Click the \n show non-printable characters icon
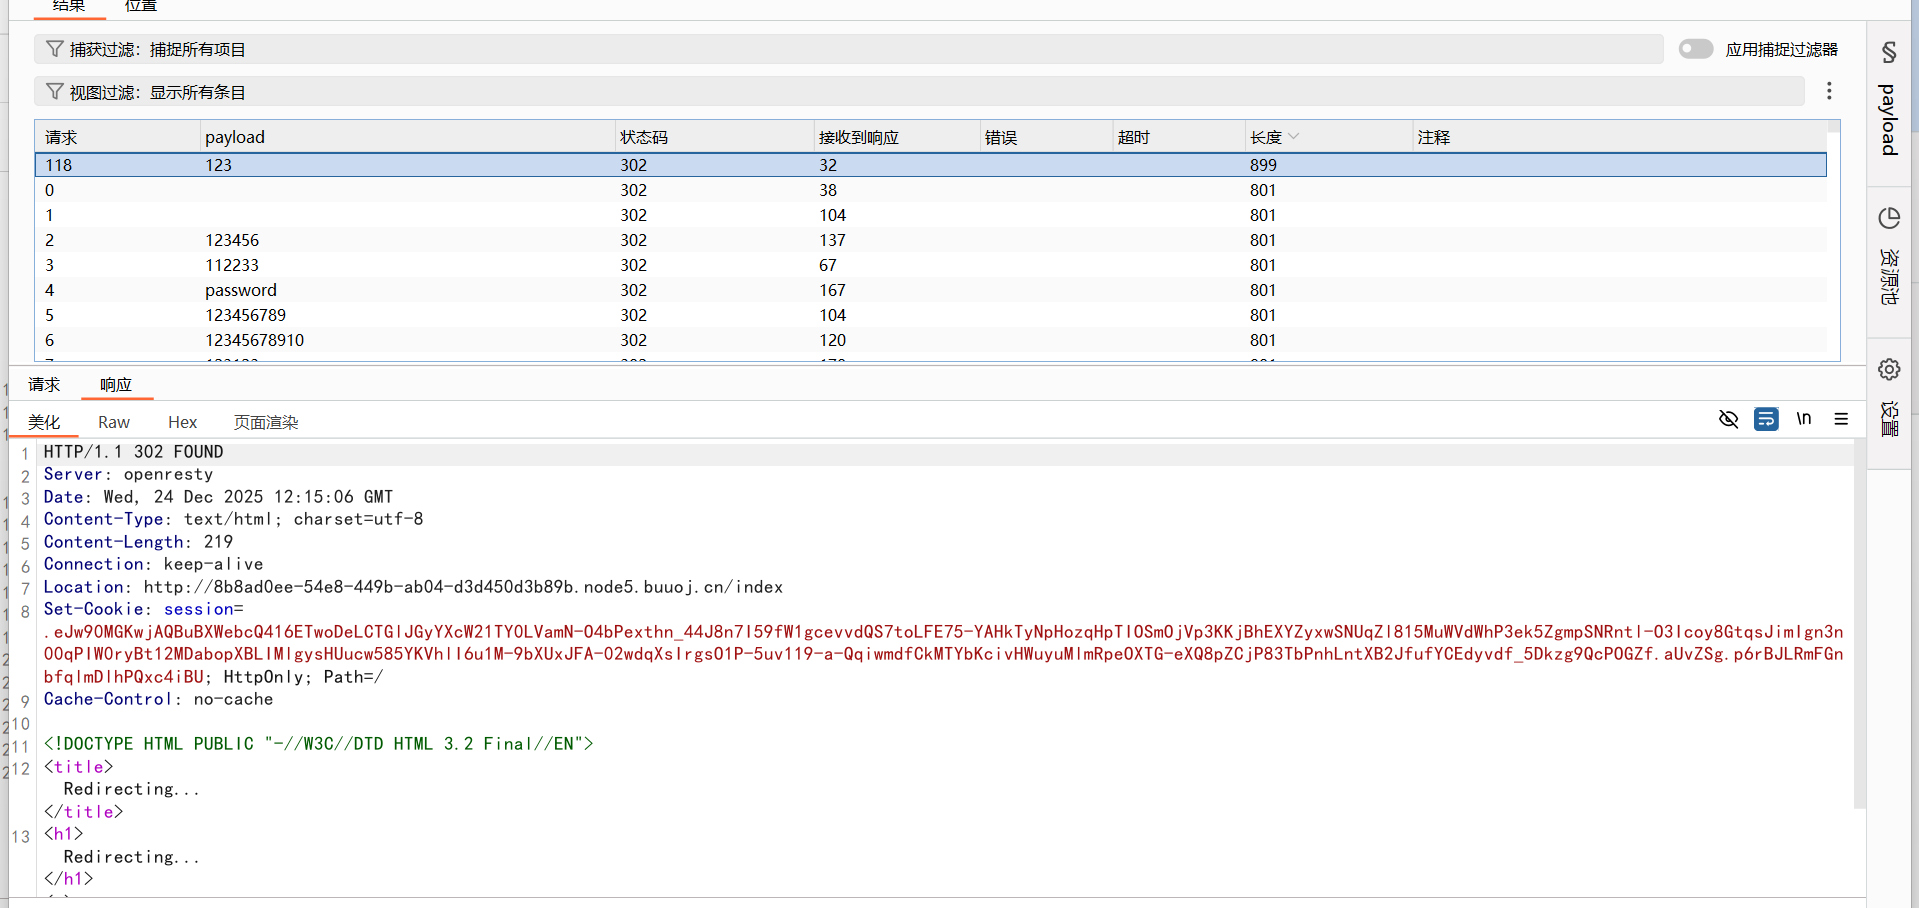This screenshot has width=1919, height=908. pos(1804,419)
